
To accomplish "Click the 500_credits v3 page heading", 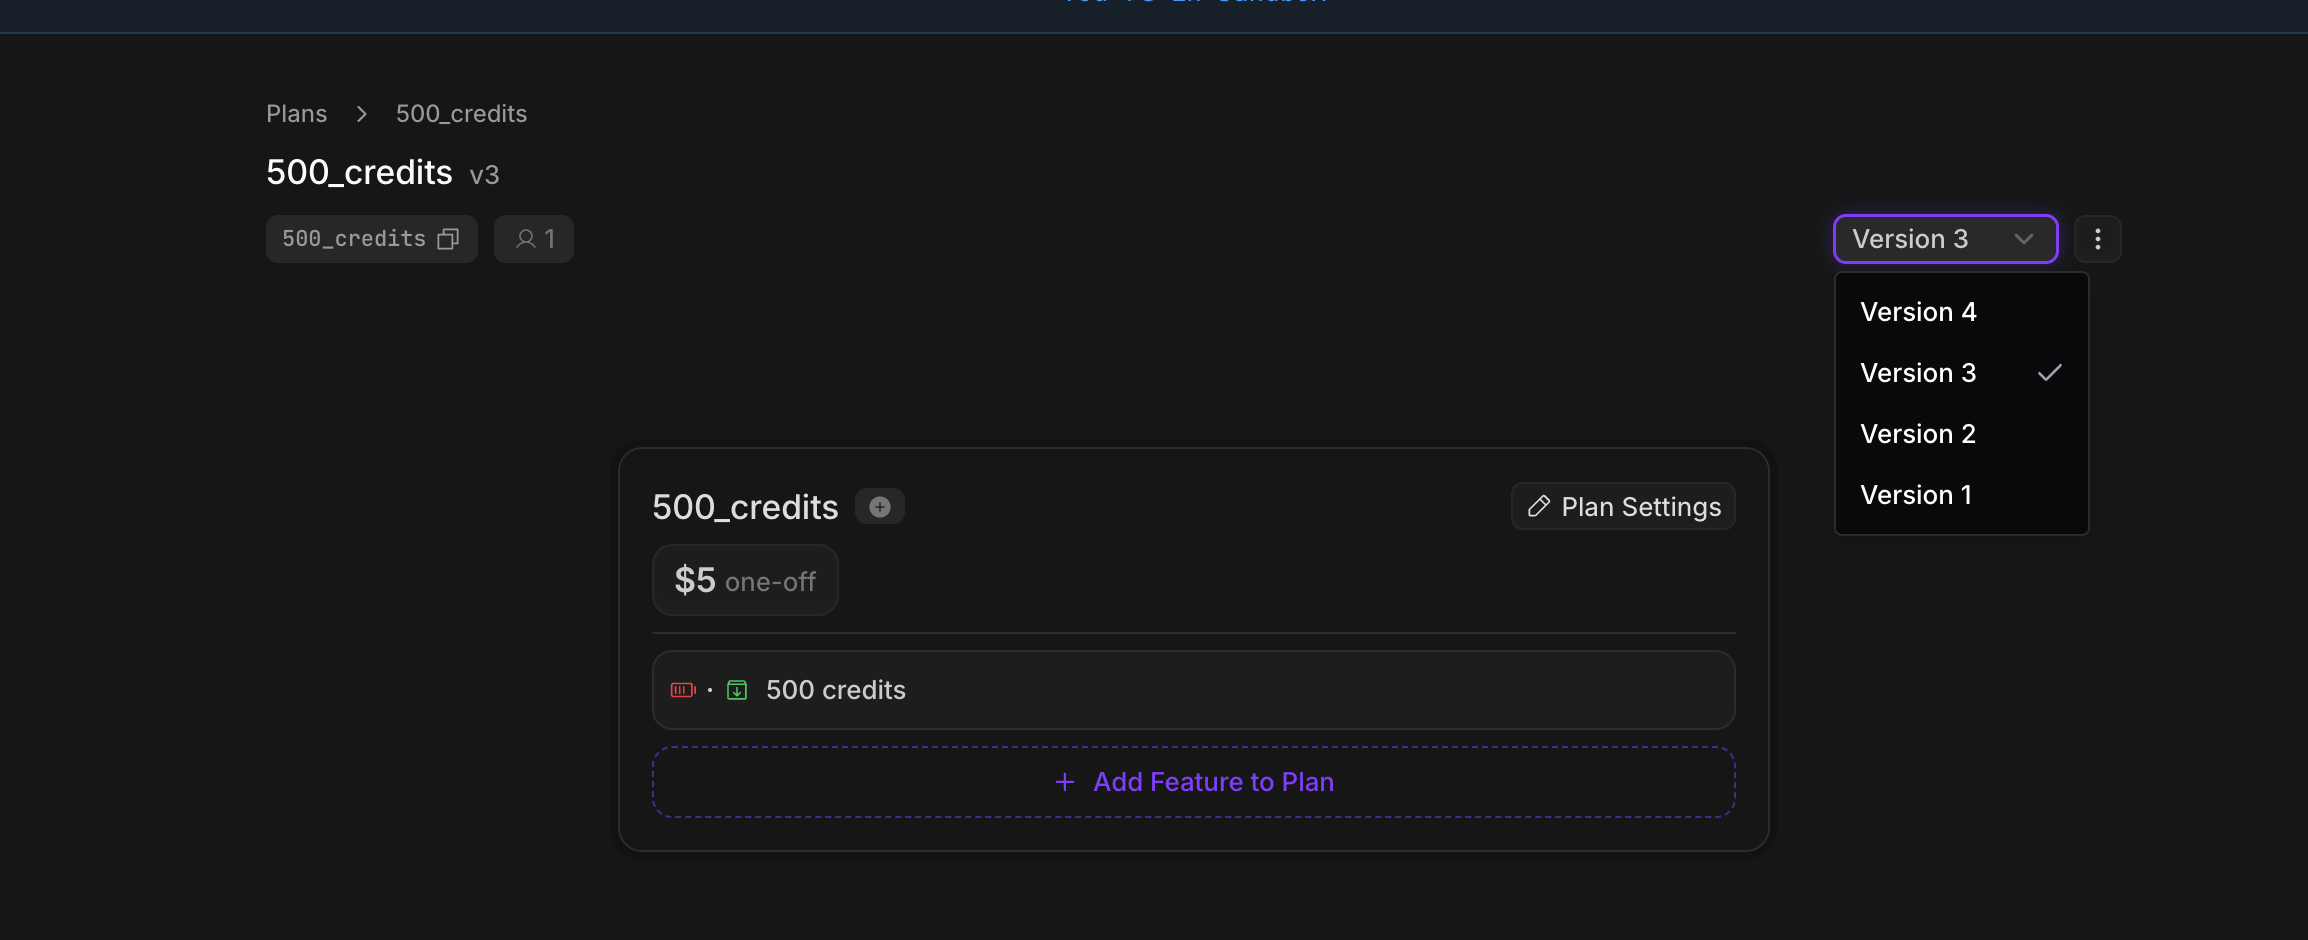I will (383, 173).
